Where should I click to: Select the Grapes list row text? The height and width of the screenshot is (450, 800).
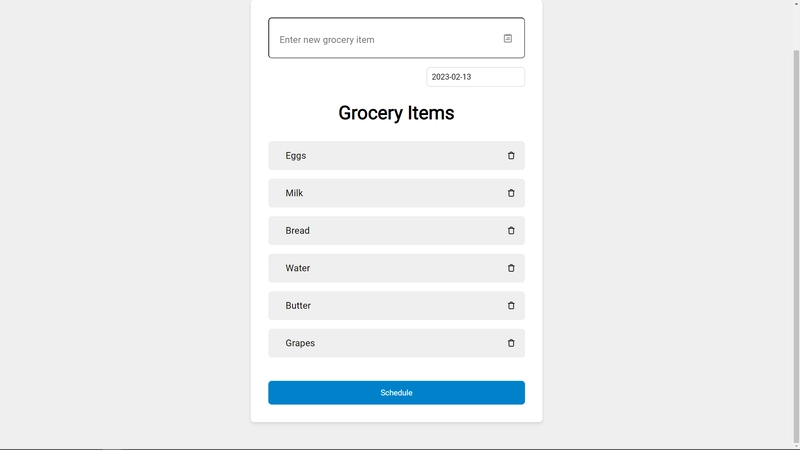click(300, 343)
